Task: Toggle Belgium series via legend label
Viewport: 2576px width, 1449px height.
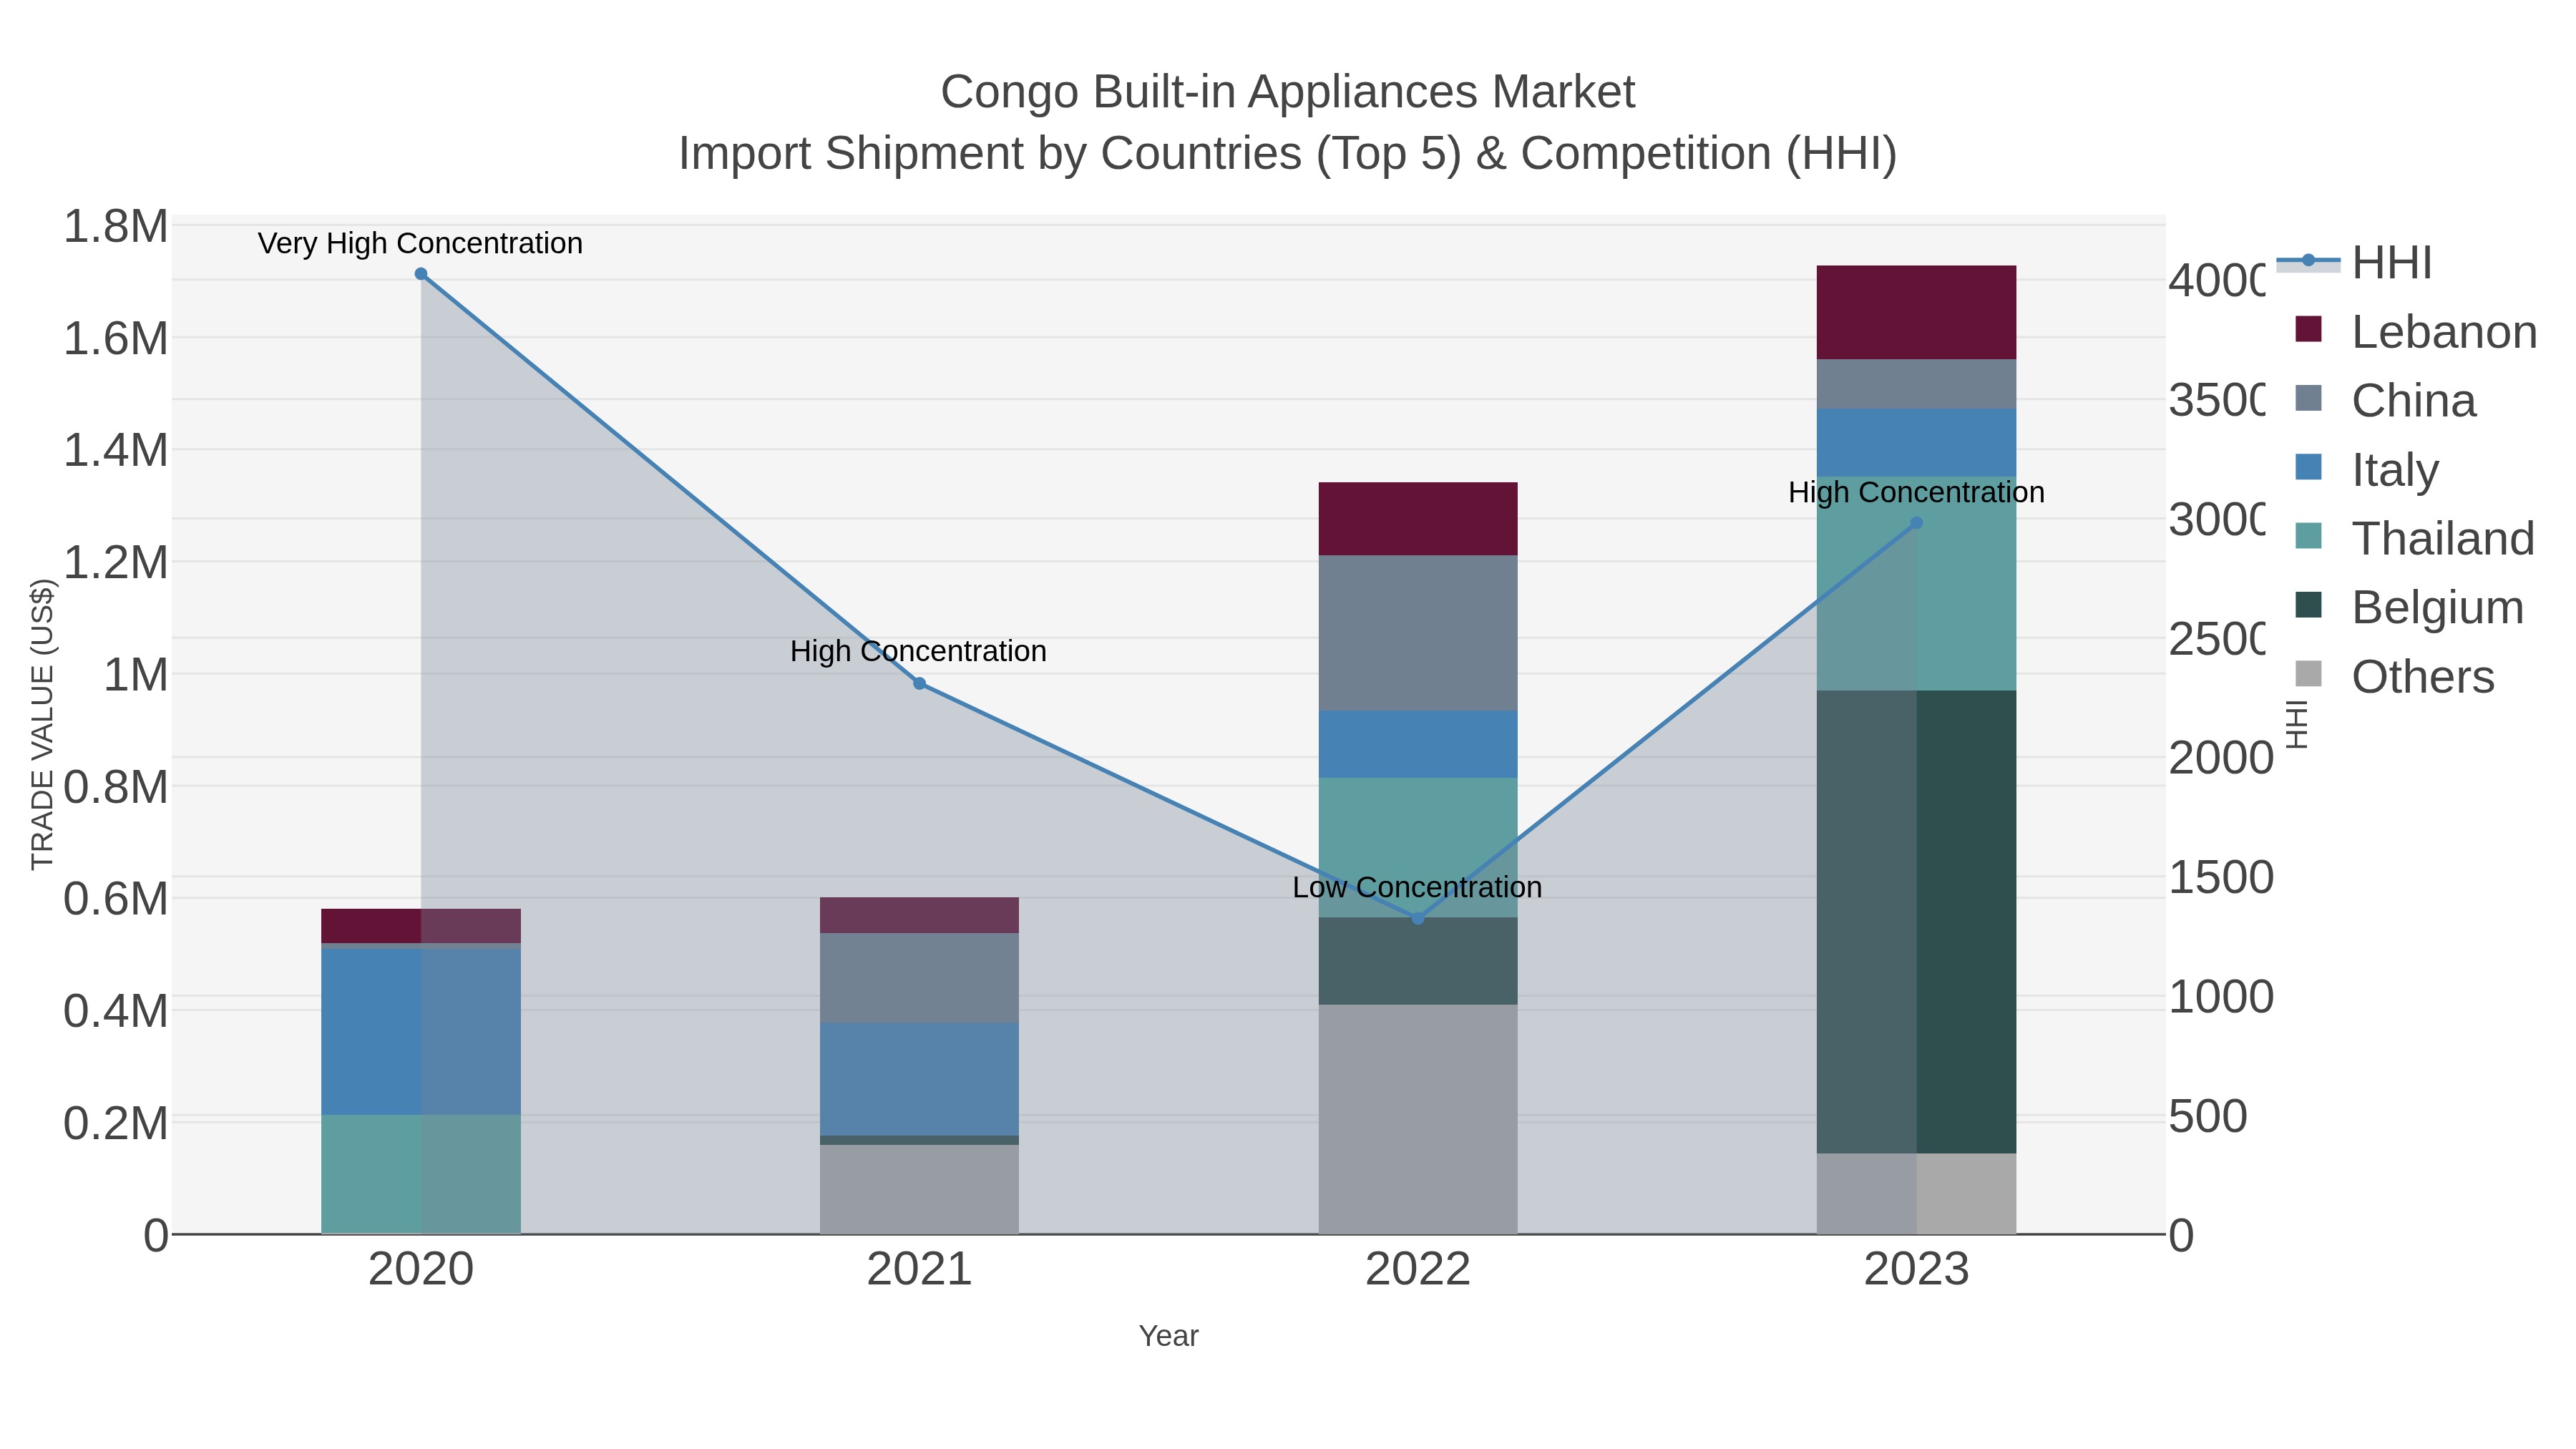Action: tap(2438, 607)
